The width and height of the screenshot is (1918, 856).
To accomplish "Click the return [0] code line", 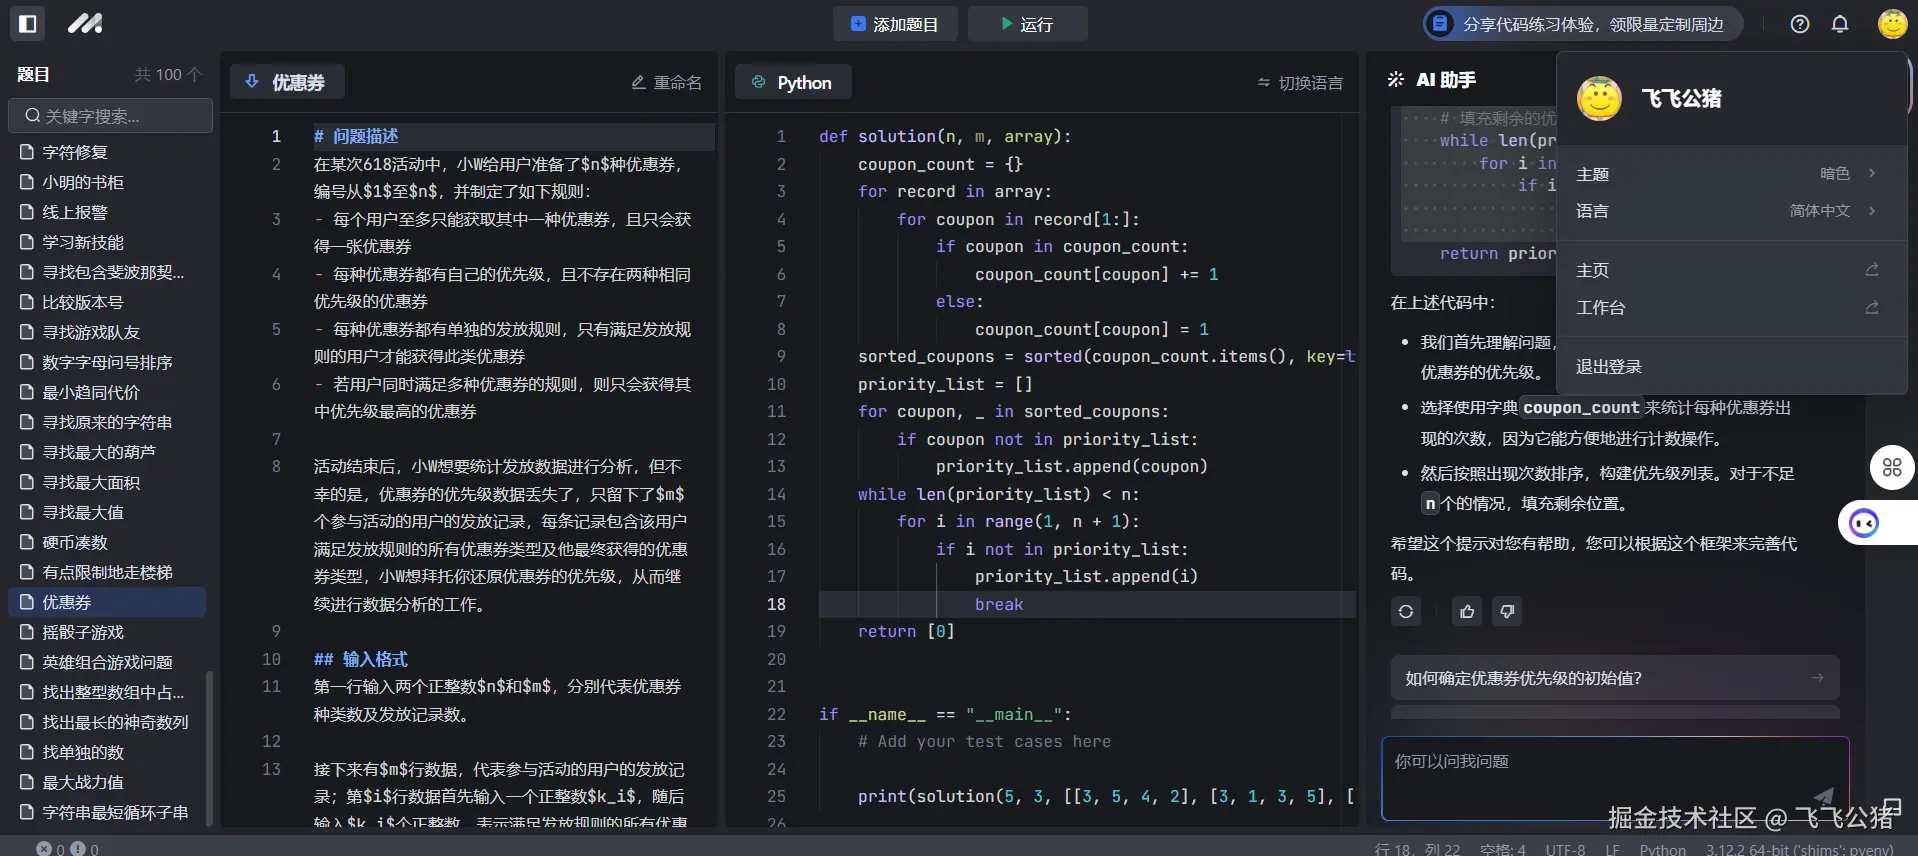I will tap(906, 631).
